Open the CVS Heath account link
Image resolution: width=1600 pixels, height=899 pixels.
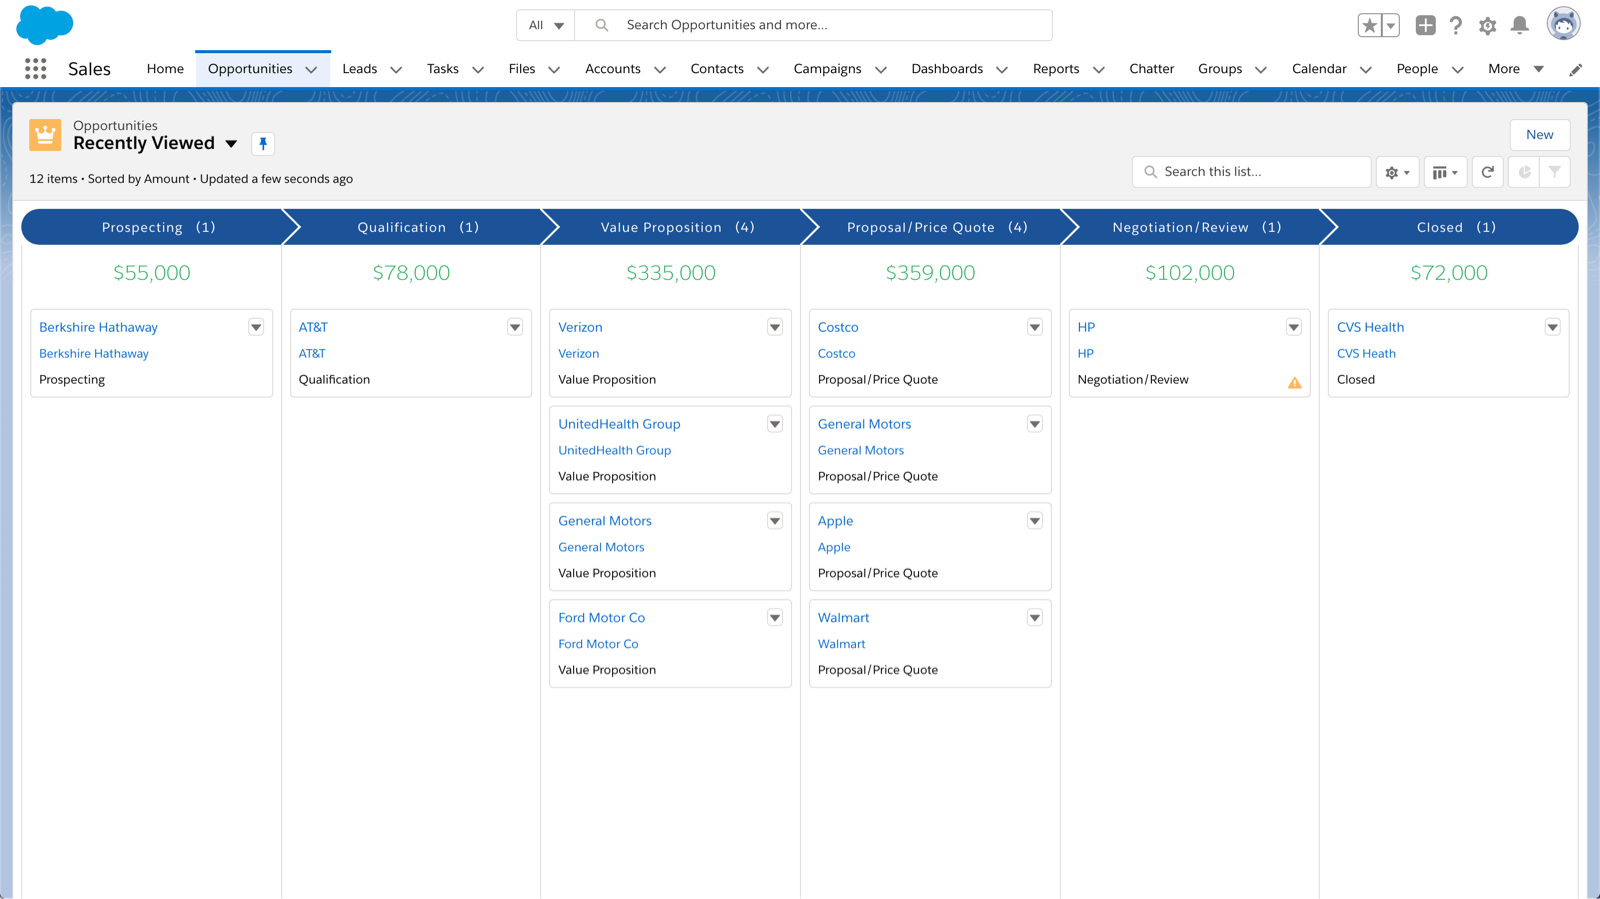click(1366, 353)
